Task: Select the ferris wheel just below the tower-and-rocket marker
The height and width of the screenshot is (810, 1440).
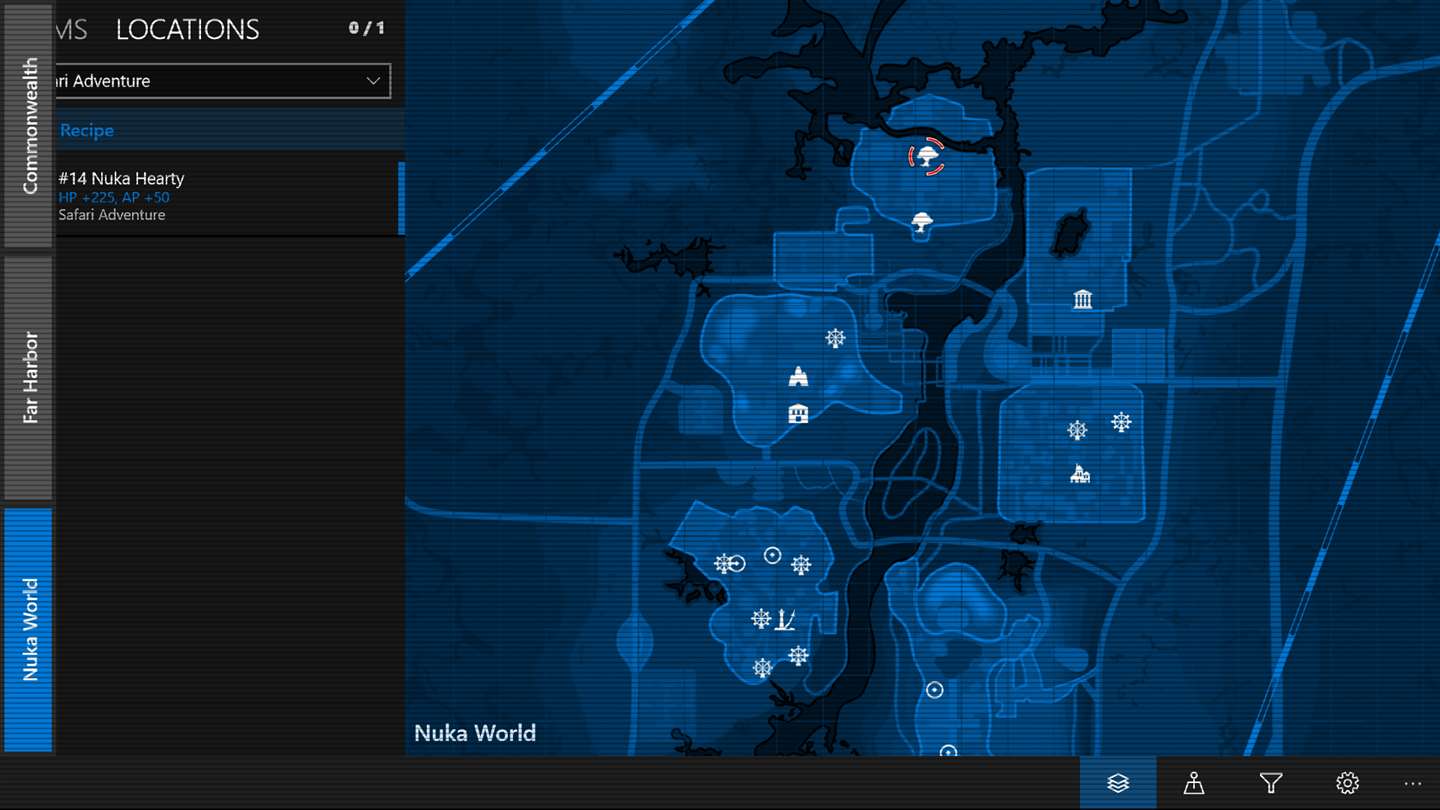Action: (798, 656)
